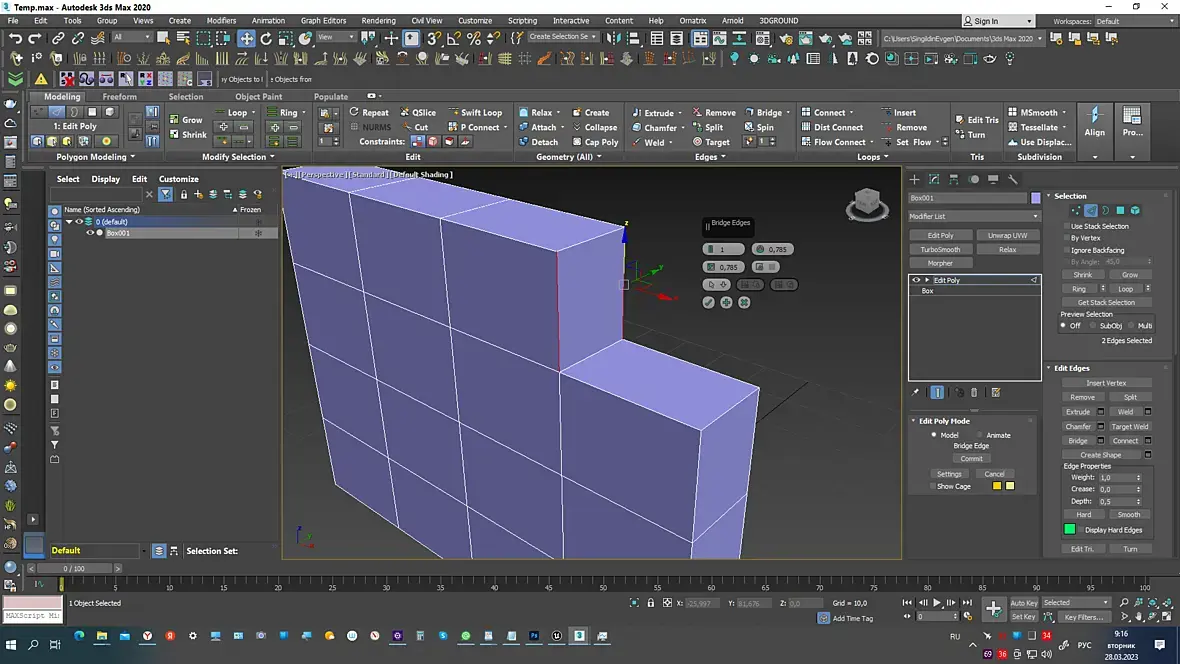Screen dimensions: 1180x664
Task: Toggle Edit Poly modifier eye visibility
Action: pyautogui.click(x=916, y=280)
